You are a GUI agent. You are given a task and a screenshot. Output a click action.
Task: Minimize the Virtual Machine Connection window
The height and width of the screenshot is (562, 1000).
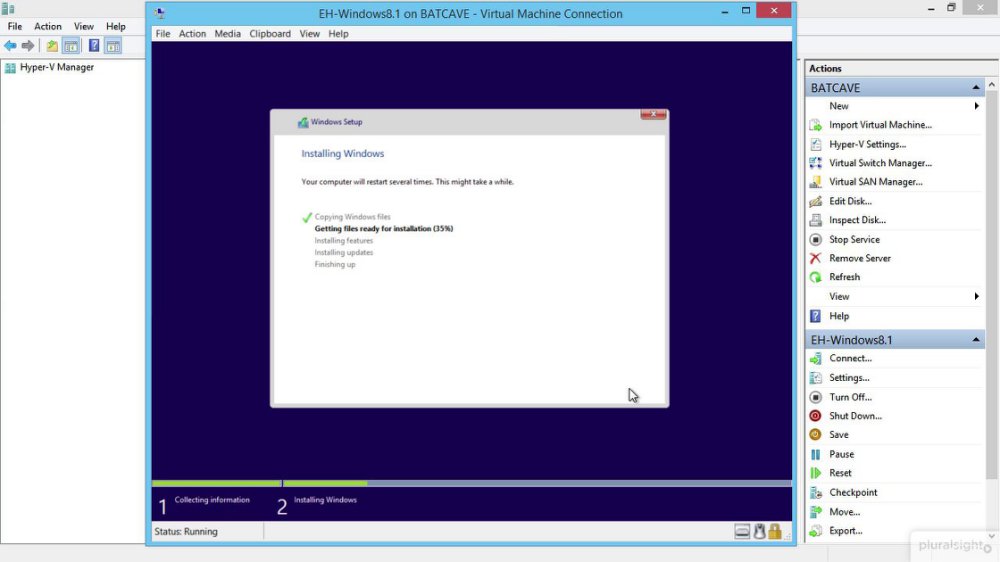click(724, 11)
